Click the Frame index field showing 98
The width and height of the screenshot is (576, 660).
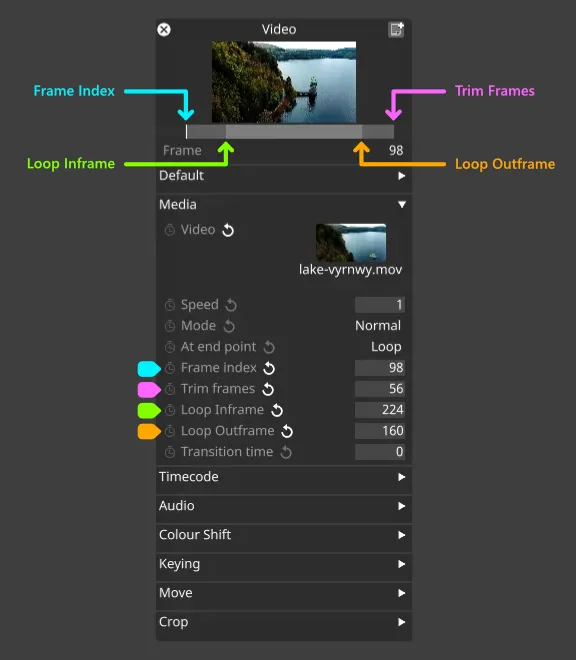380,368
